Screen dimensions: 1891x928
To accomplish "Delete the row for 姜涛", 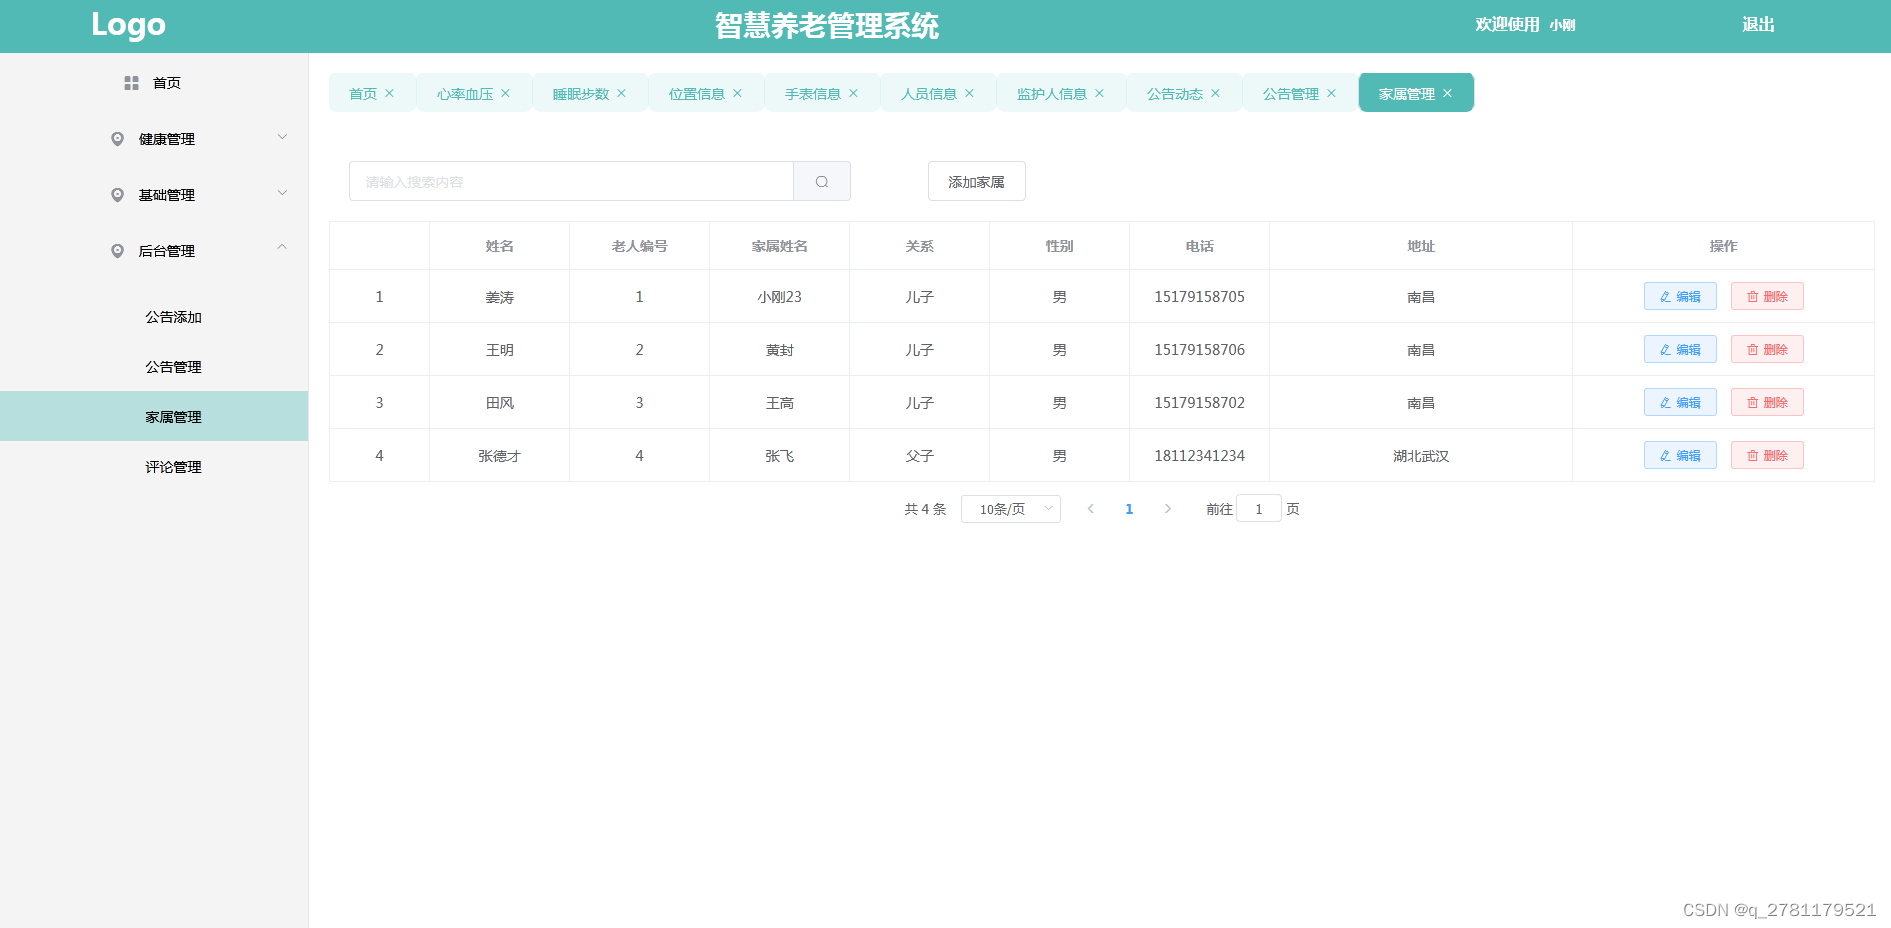I will click(1767, 296).
